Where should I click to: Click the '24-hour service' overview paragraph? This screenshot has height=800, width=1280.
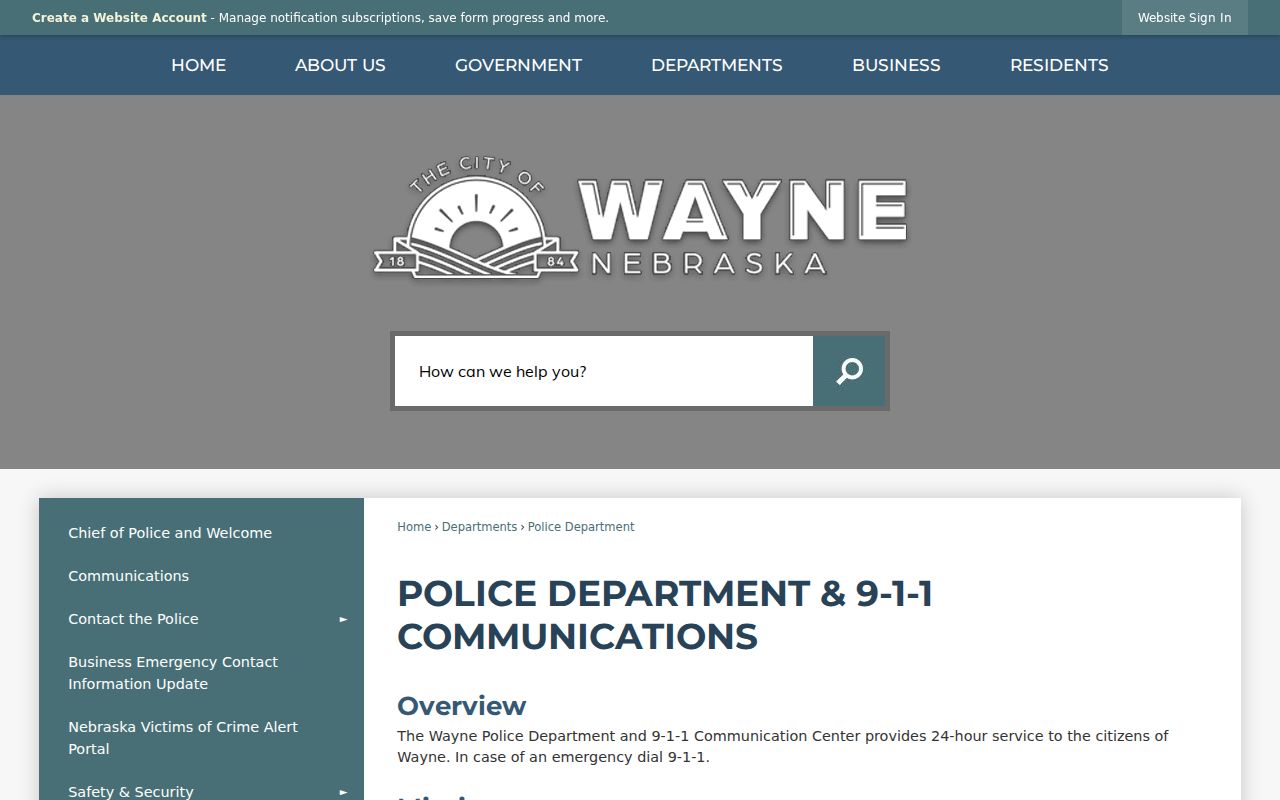point(783,747)
